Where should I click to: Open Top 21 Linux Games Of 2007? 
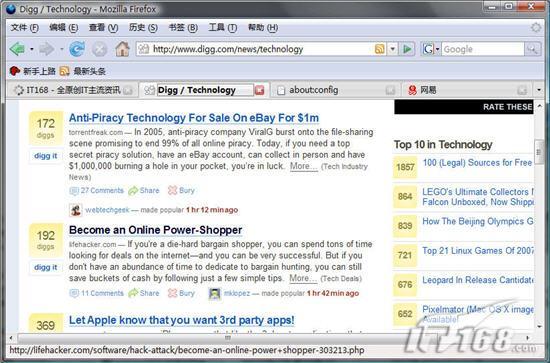point(478,251)
